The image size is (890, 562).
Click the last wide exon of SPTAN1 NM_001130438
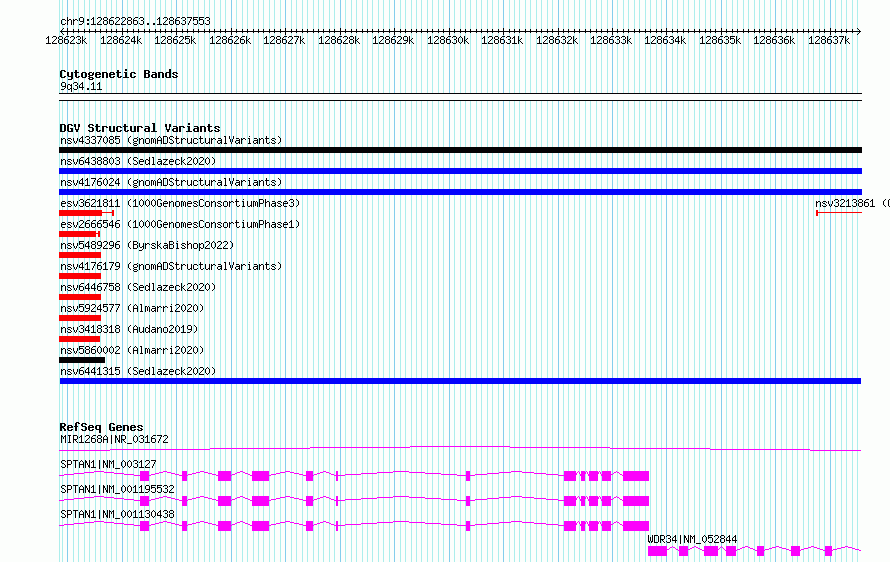[636, 526]
